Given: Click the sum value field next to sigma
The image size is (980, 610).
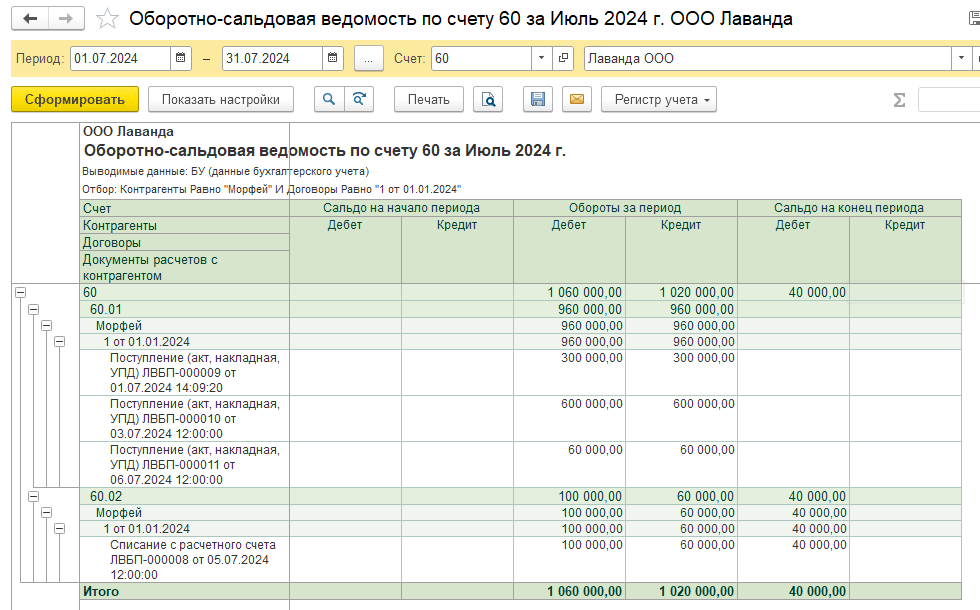Looking at the screenshot, I should pos(949,100).
